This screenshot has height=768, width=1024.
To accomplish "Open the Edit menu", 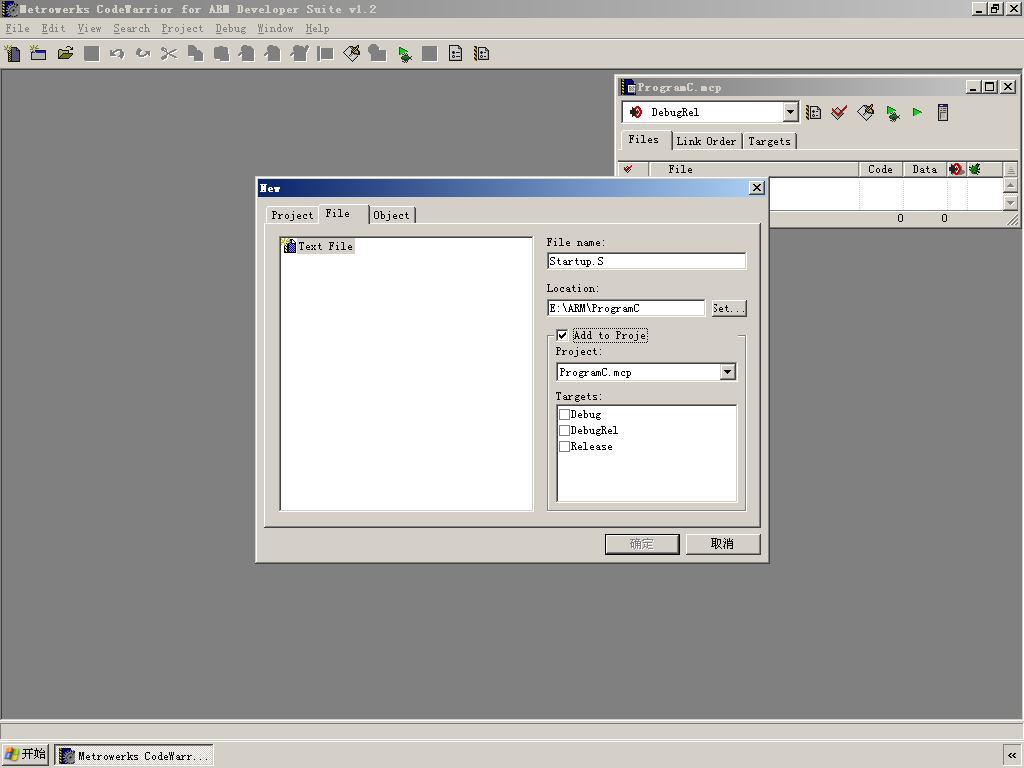I will pos(53,29).
